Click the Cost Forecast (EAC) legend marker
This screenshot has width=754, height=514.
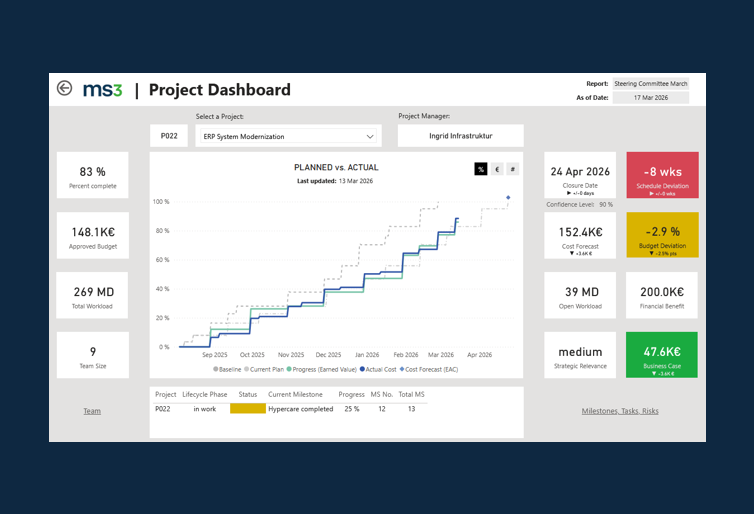point(402,369)
